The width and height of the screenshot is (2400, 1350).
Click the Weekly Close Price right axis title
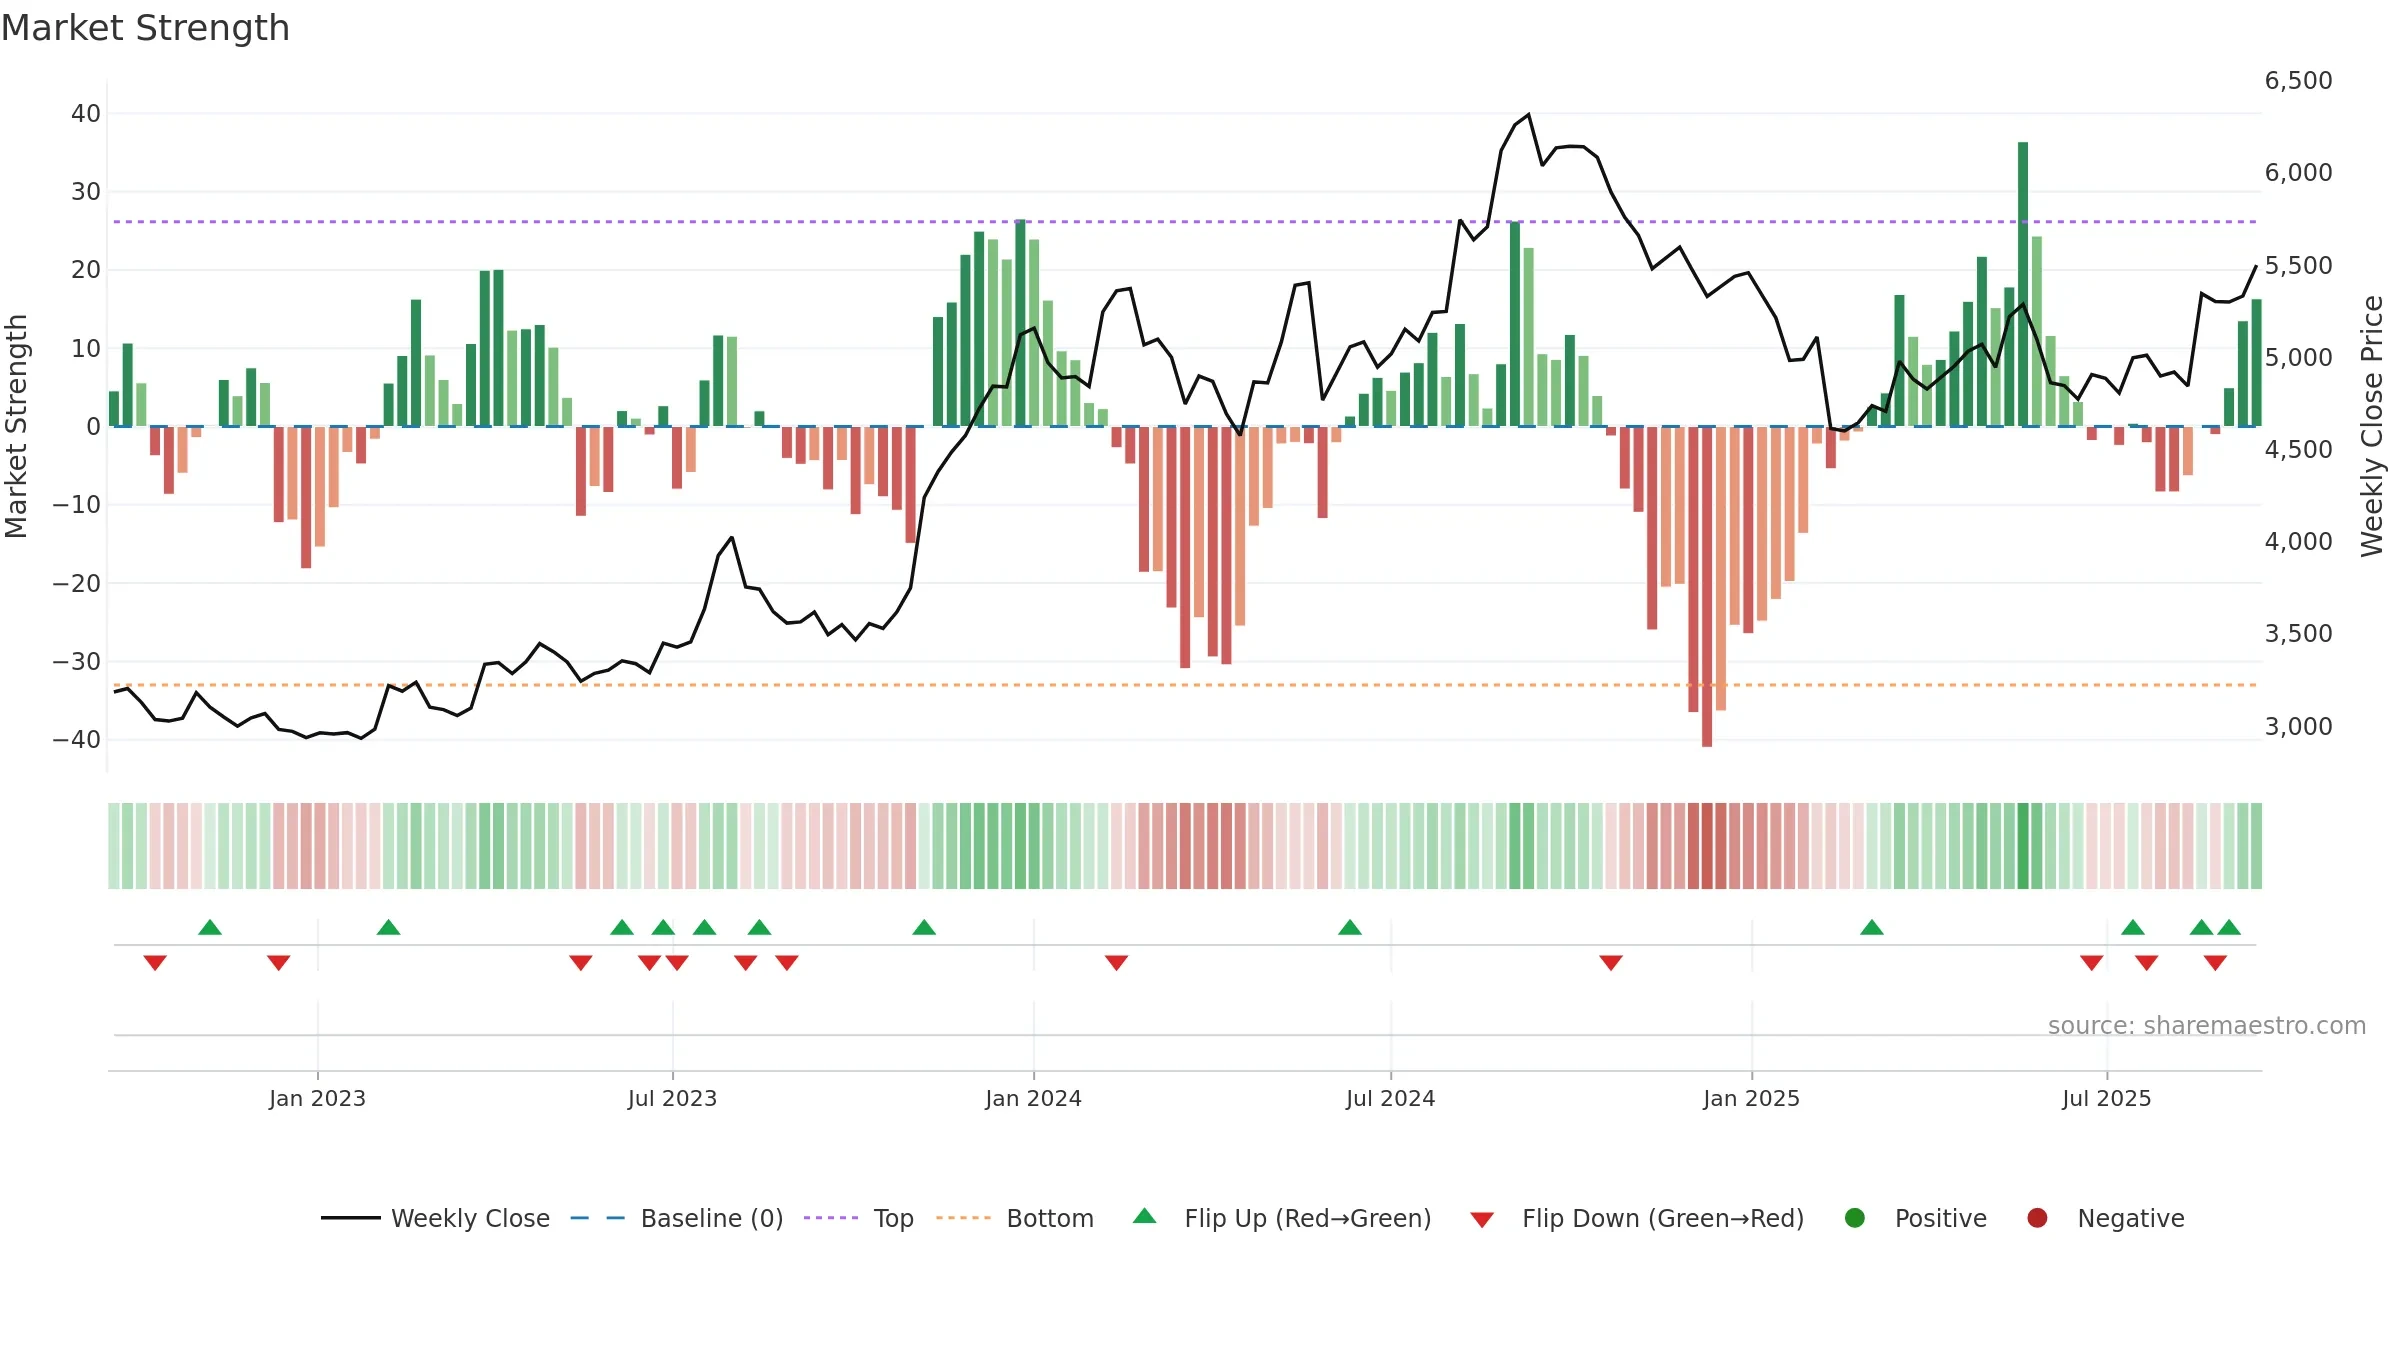click(x=2372, y=426)
